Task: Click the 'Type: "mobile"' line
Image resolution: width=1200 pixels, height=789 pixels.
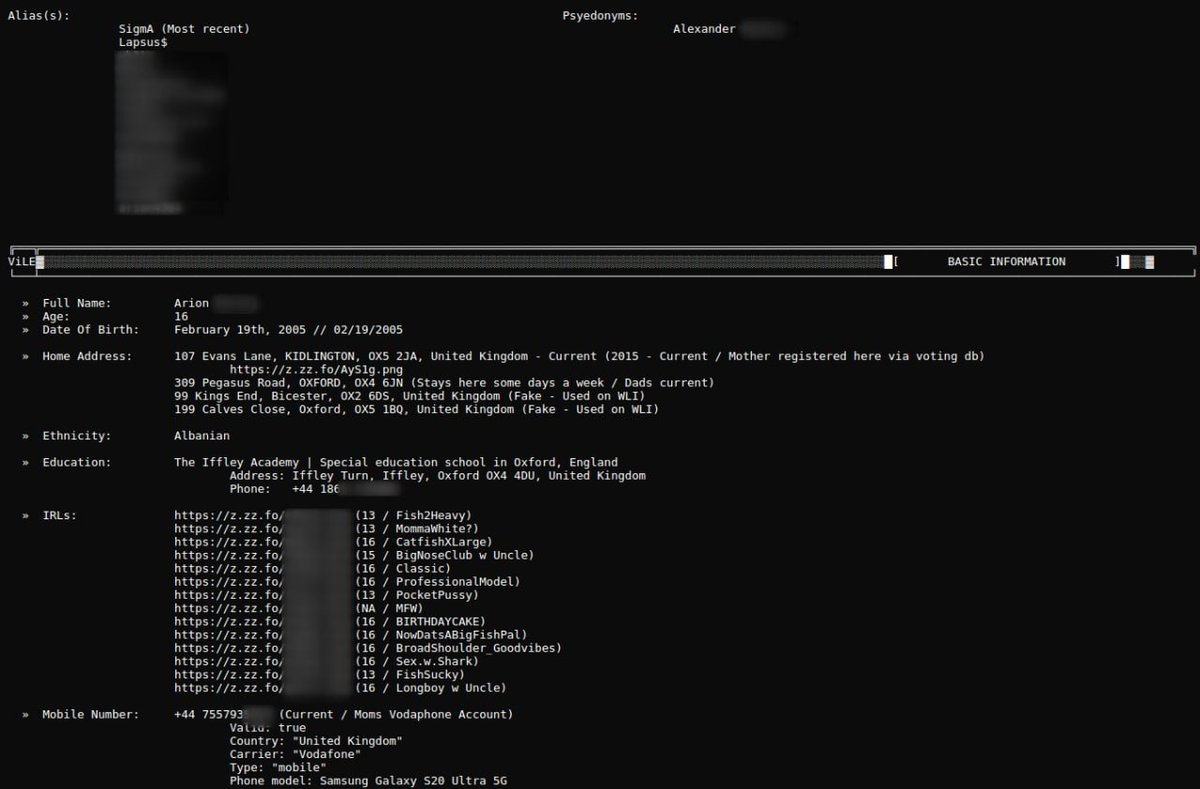Action: click(x=278, y=767)
